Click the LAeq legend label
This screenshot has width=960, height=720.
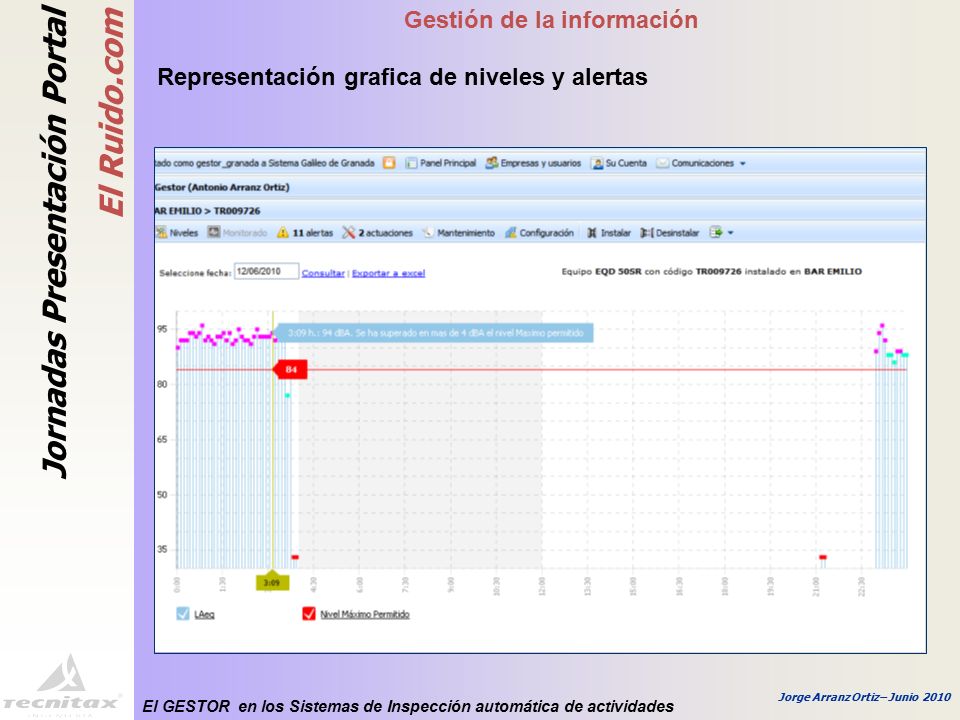pos(204,614)
